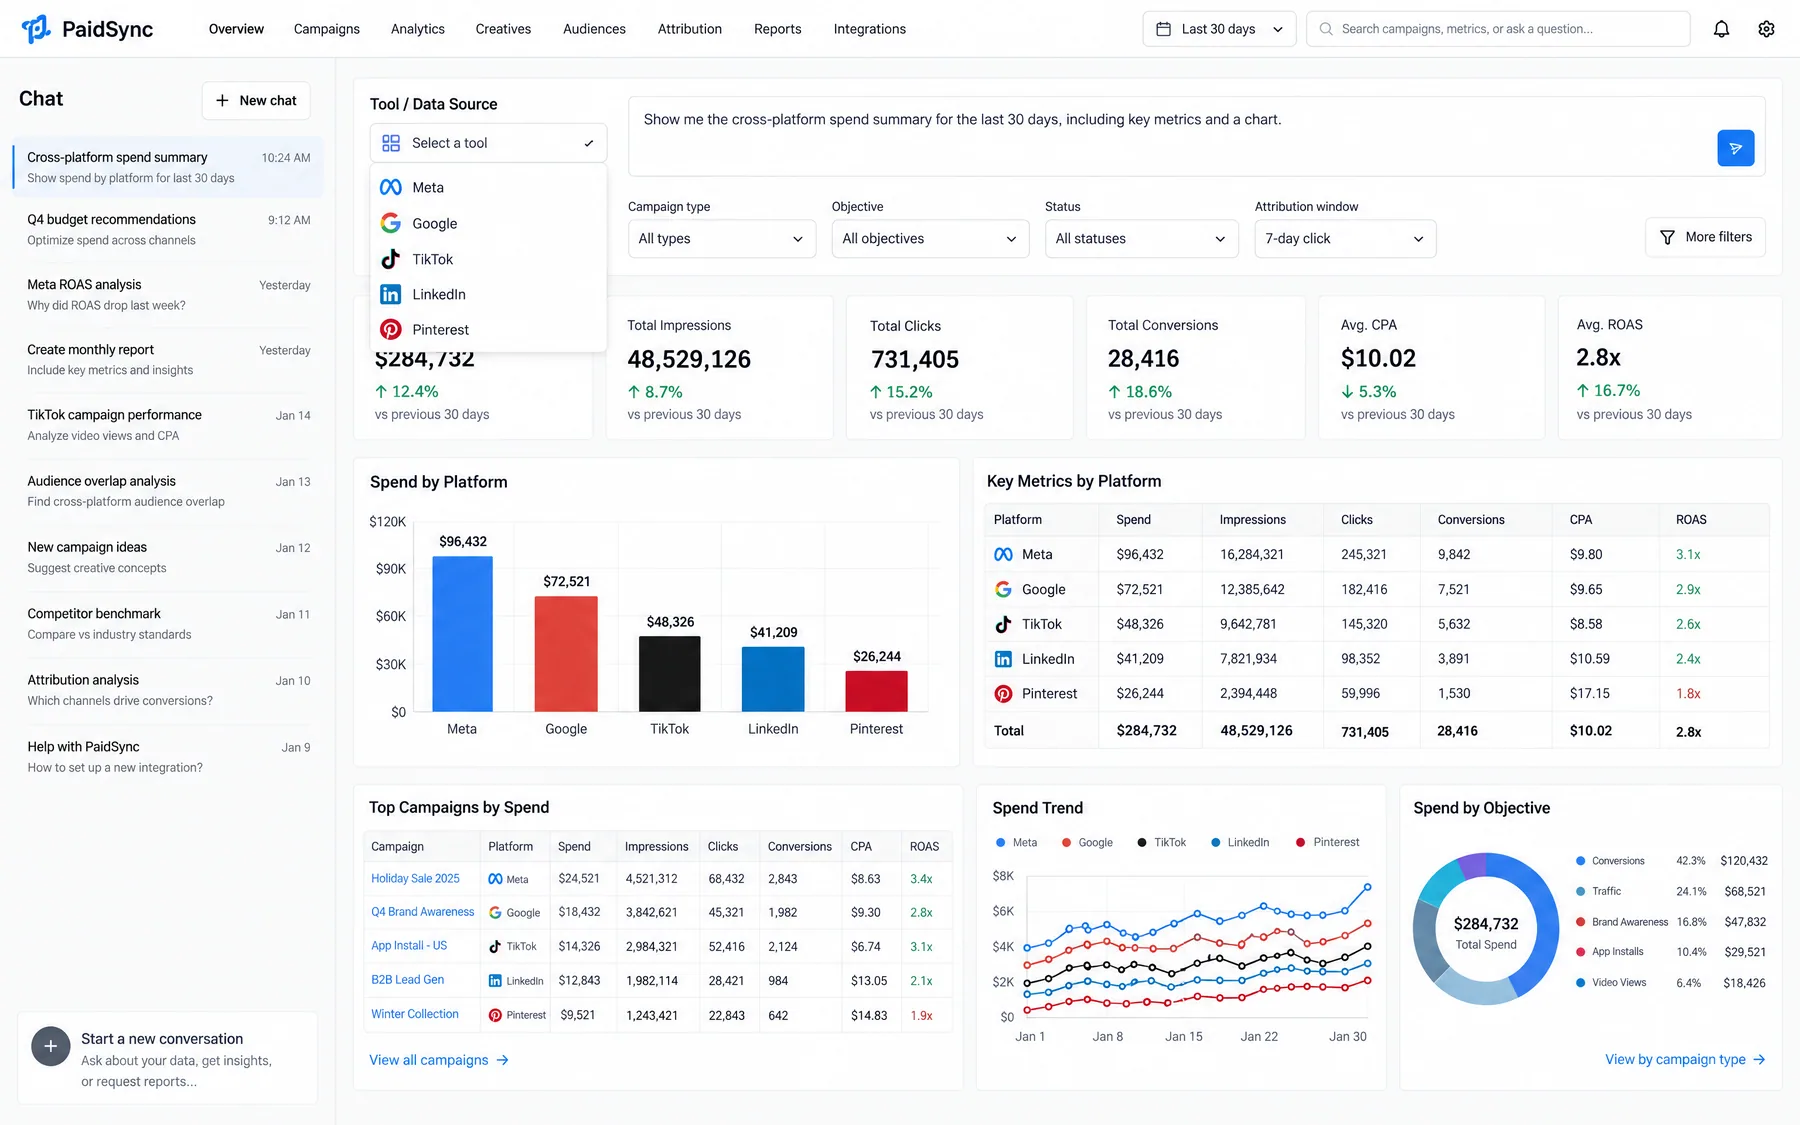The width and height of the screenshot is (1800, 1125).
Task: Click the calendar icon in date range
Action: (x=1163, y=29)
